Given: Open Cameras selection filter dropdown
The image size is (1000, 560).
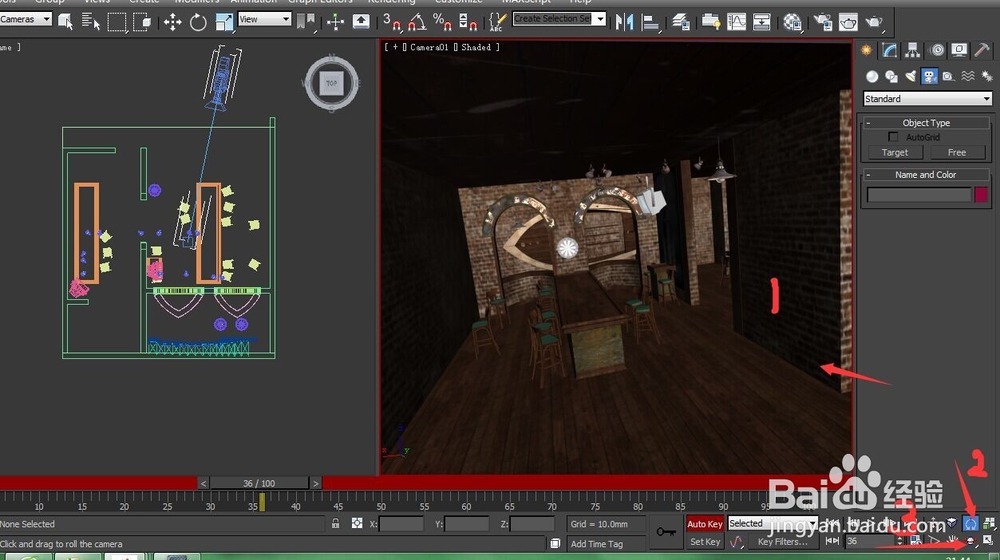Looking at the screenshot, I should click(x=26, y=19).
